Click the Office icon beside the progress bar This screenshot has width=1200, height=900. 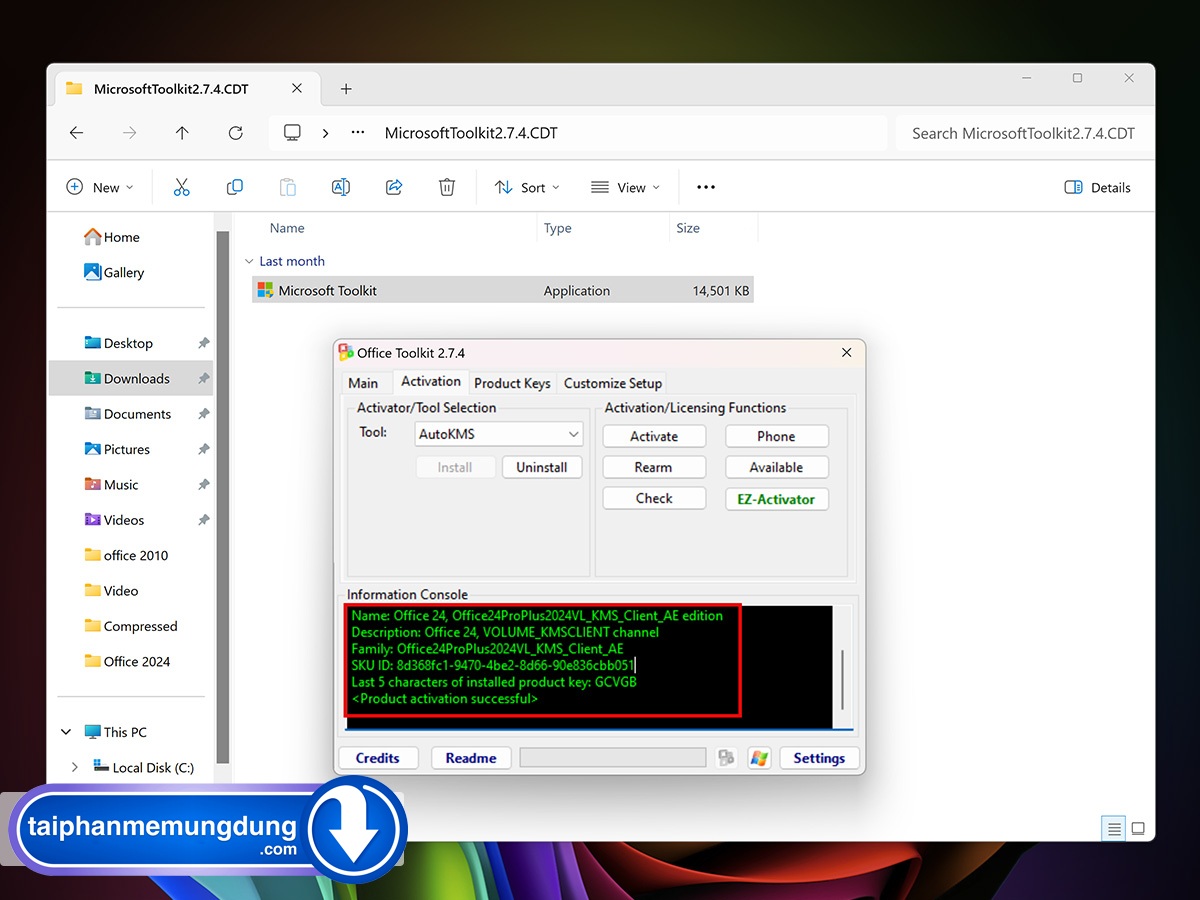tap(727, 758)
